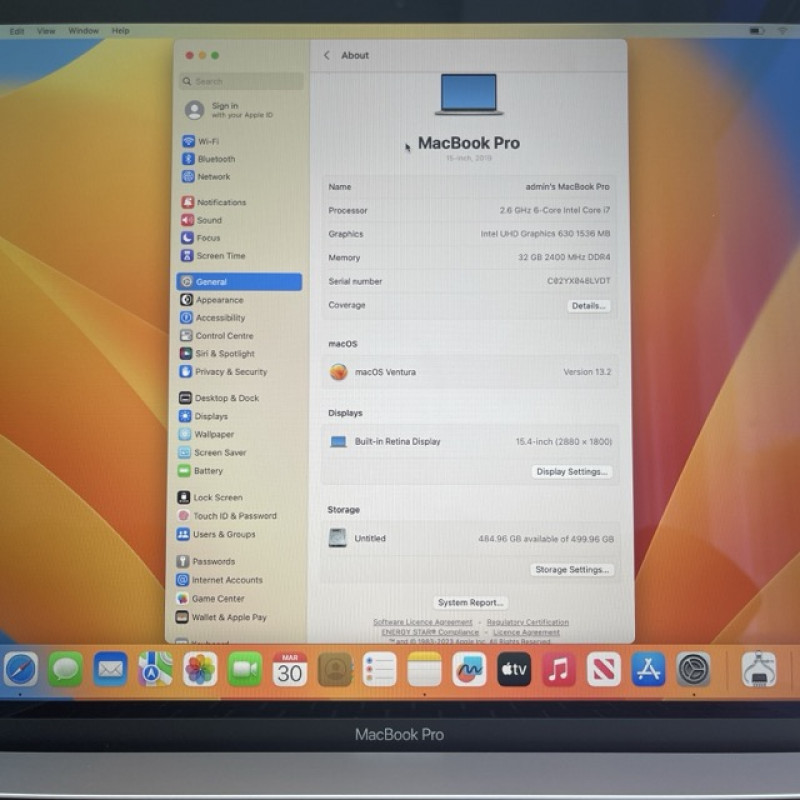Open Calendar showing MAR 30
Screen dimensions: 800x800
coord(290,669)
